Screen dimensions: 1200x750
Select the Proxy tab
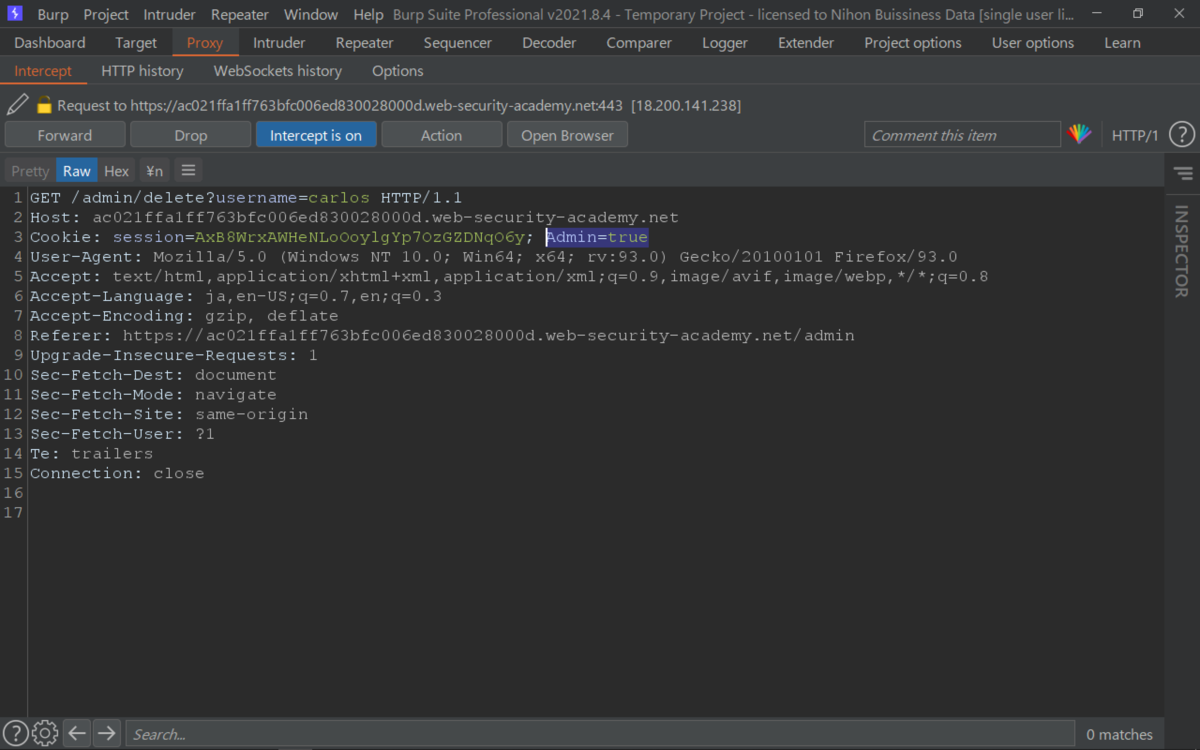pos(205,43)
